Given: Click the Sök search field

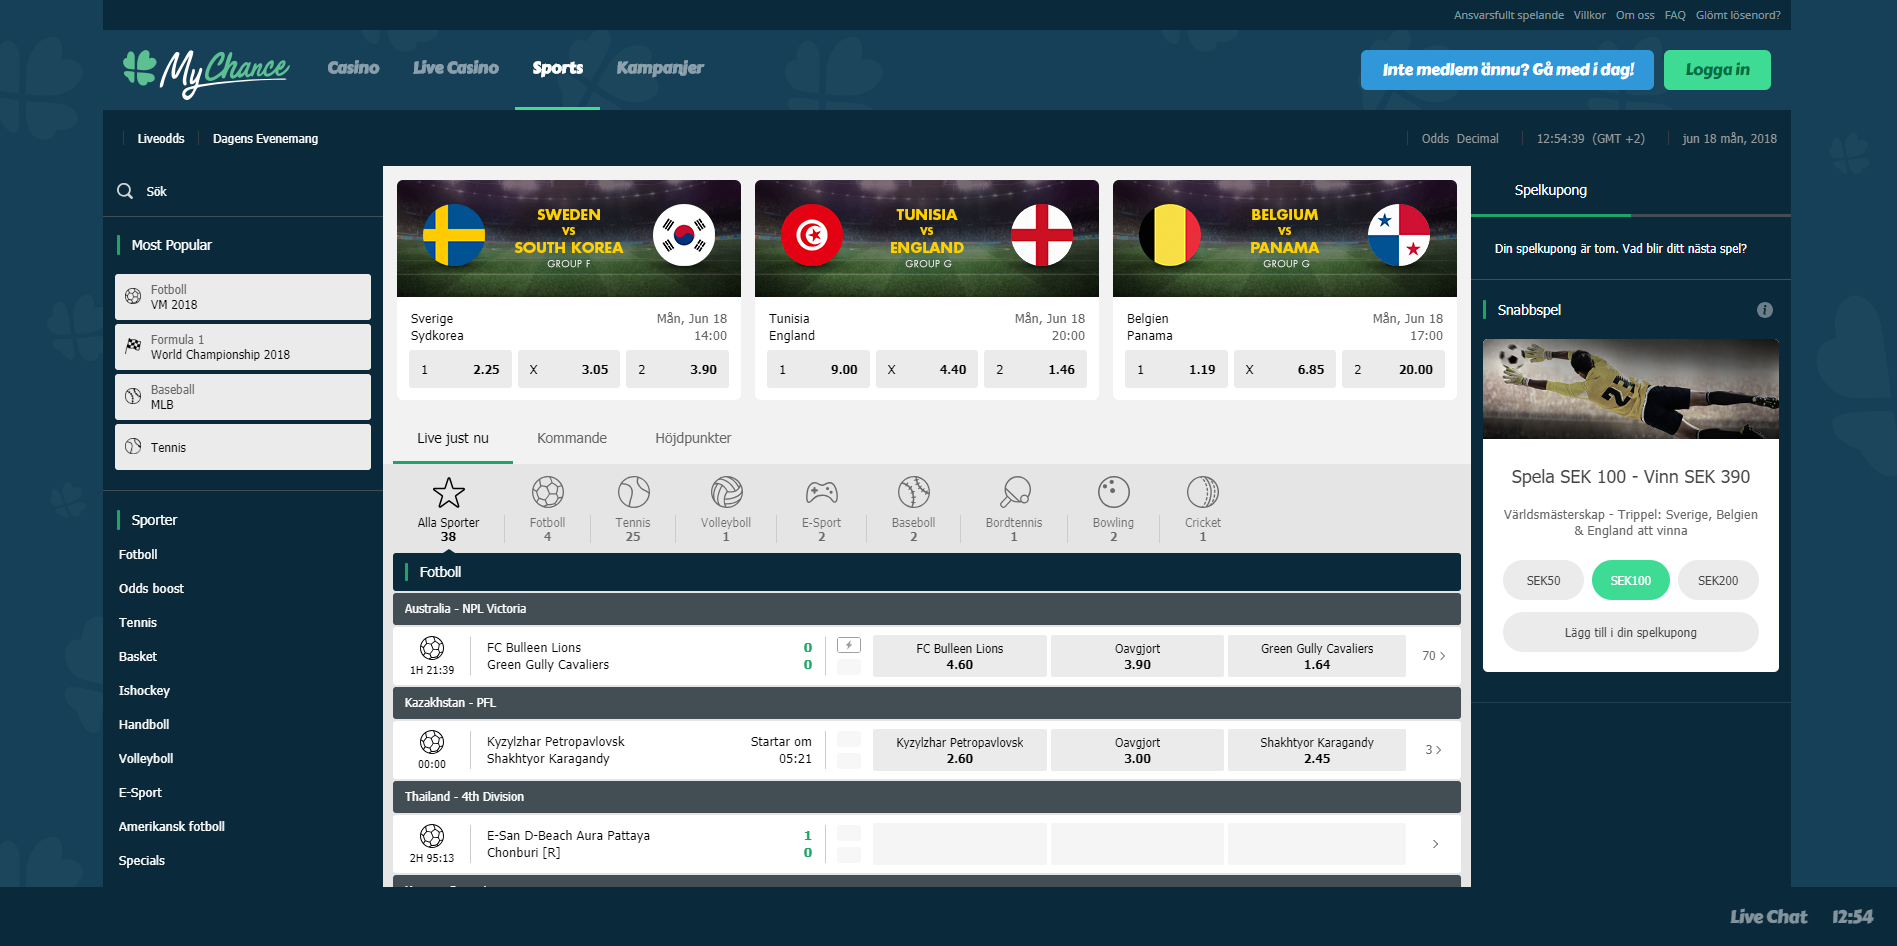Looking at the screenshot, I should point(243,191).
